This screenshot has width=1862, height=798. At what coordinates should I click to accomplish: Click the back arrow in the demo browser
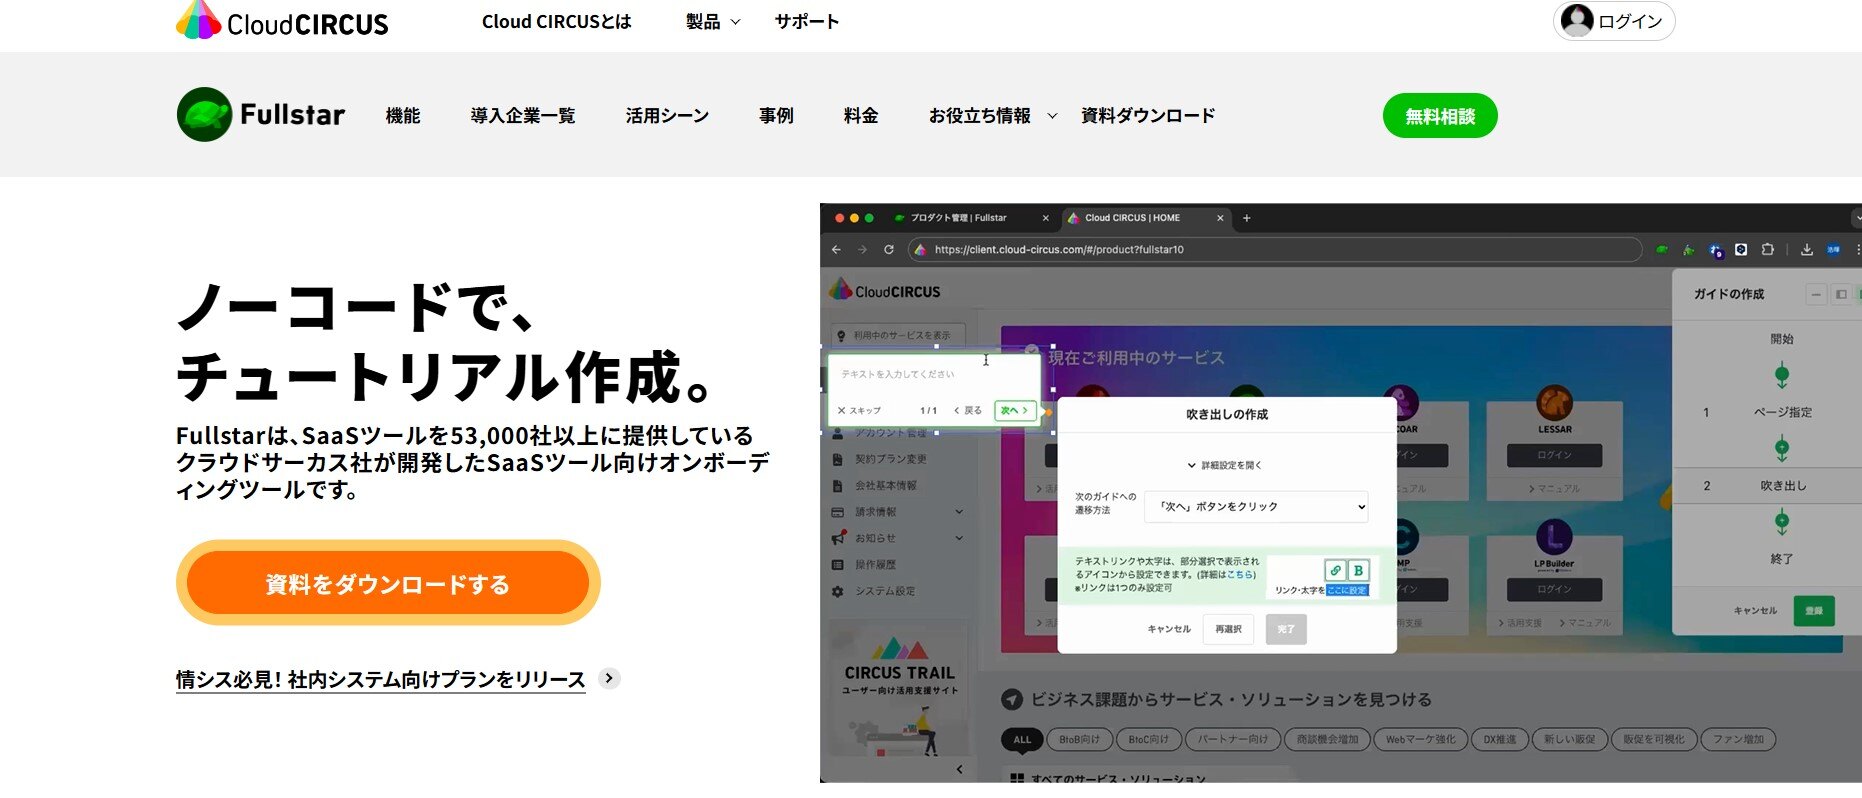point(837,249)
